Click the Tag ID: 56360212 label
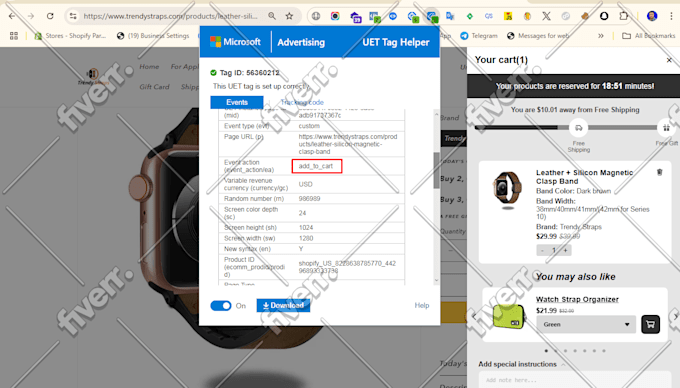 click(249, 72)
